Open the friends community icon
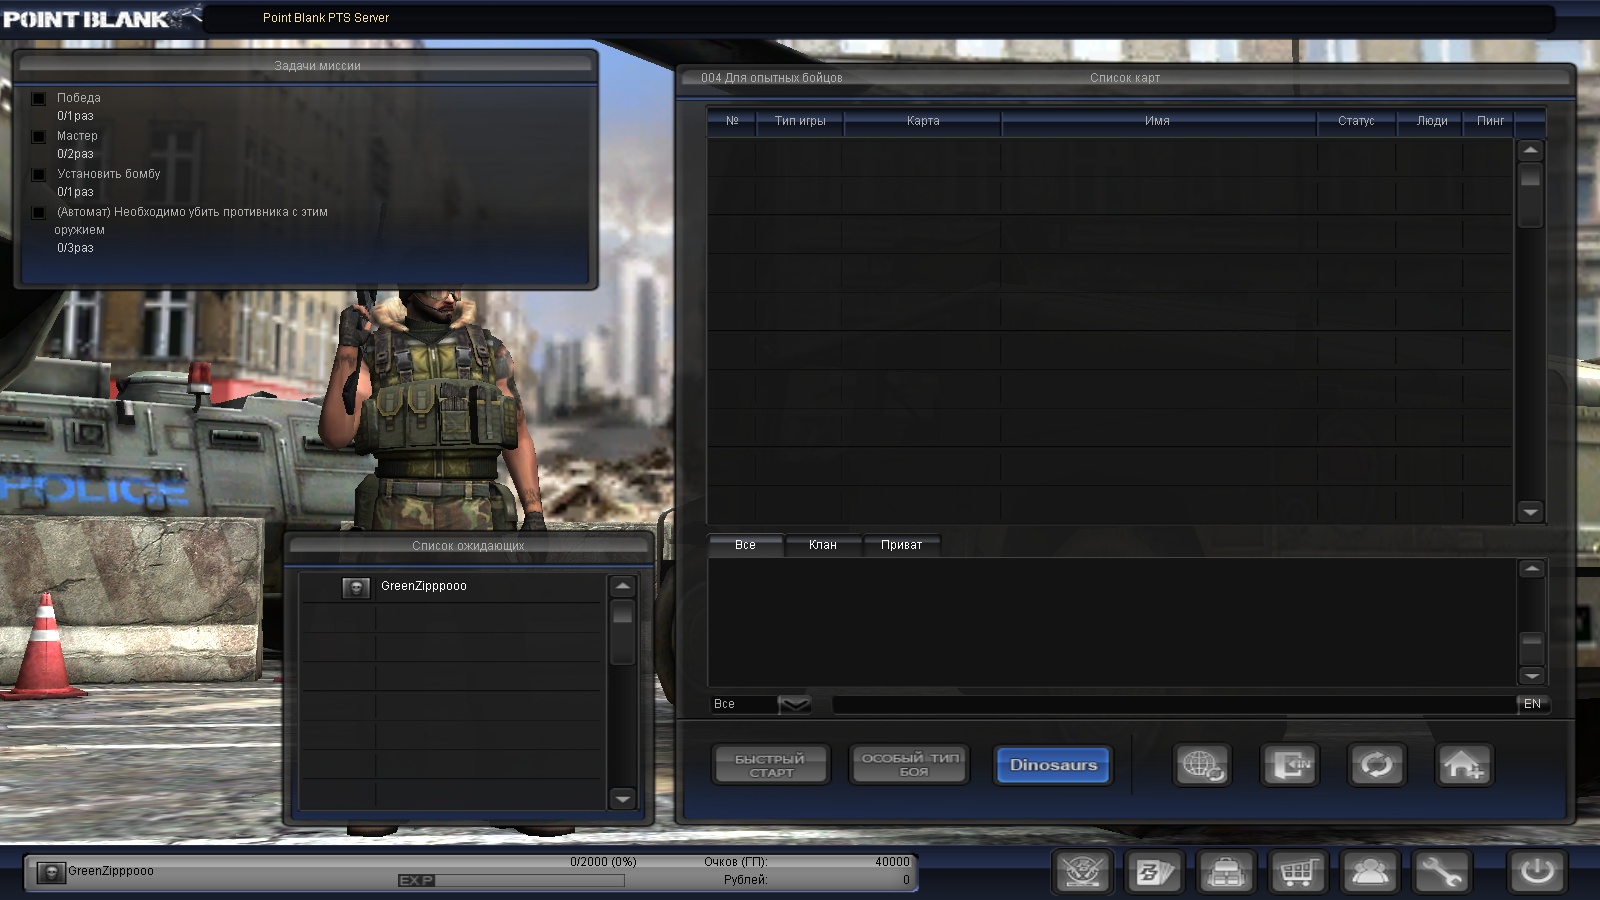This screenshot has width=1600, height=900. point(1369,872)
